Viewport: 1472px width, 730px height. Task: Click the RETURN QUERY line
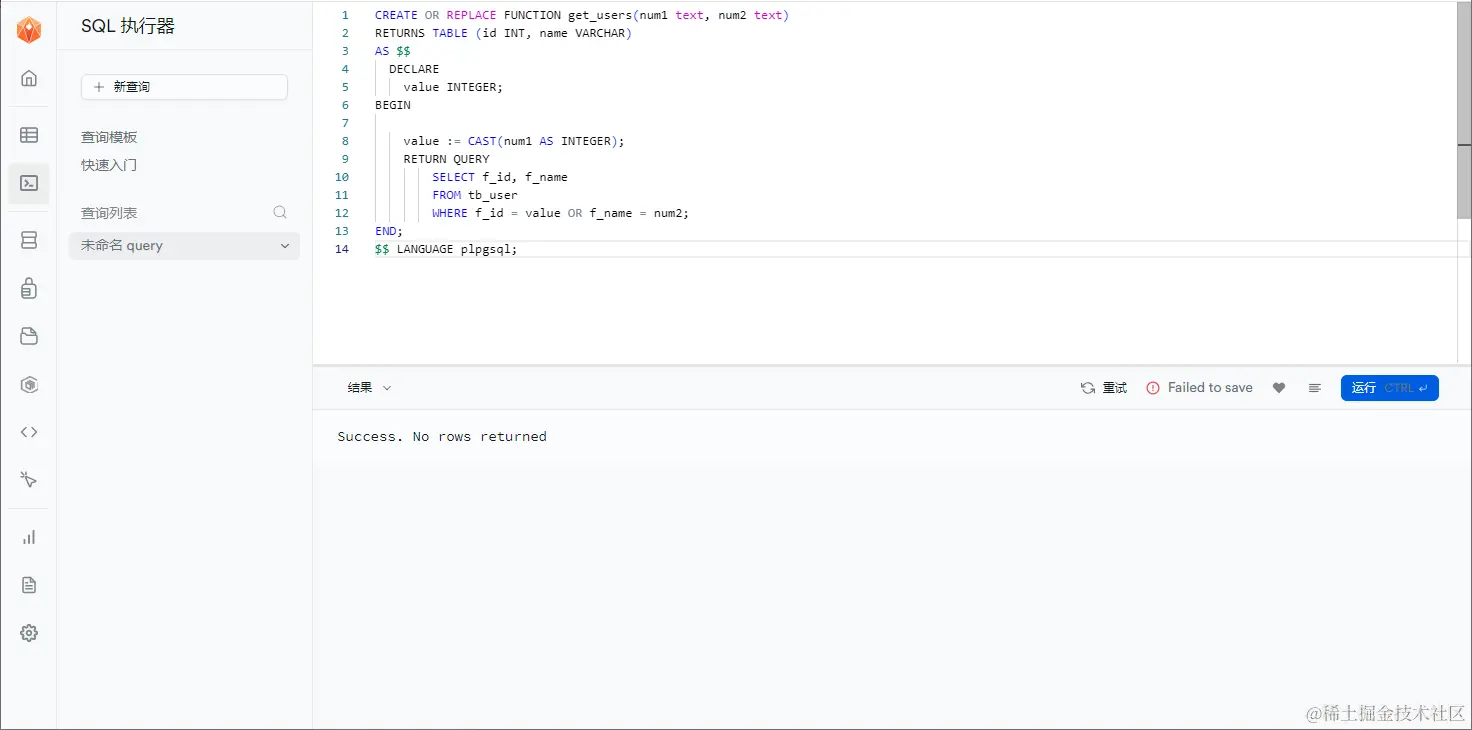click(x=447, y=159)
